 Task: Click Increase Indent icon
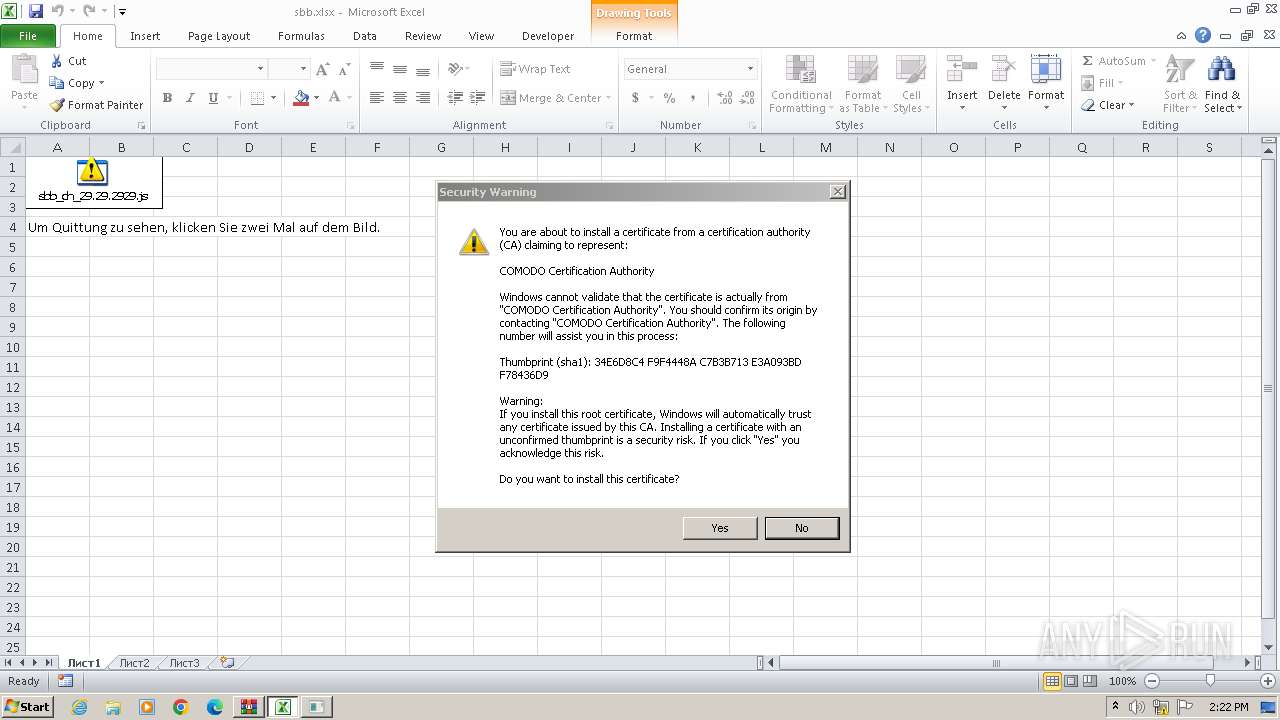point(478,98)
